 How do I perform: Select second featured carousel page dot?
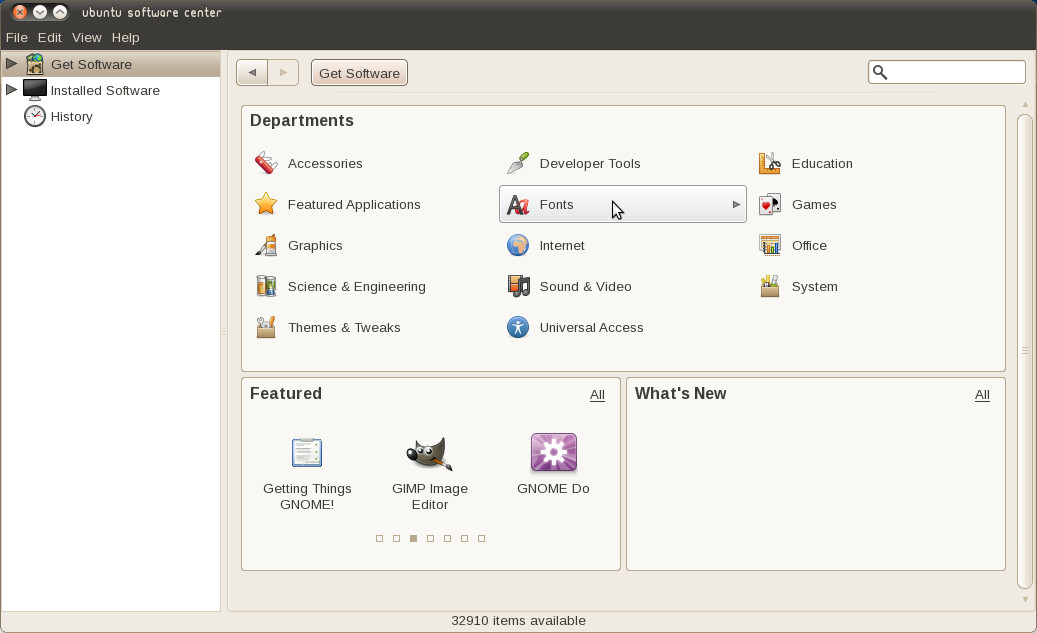396,538
